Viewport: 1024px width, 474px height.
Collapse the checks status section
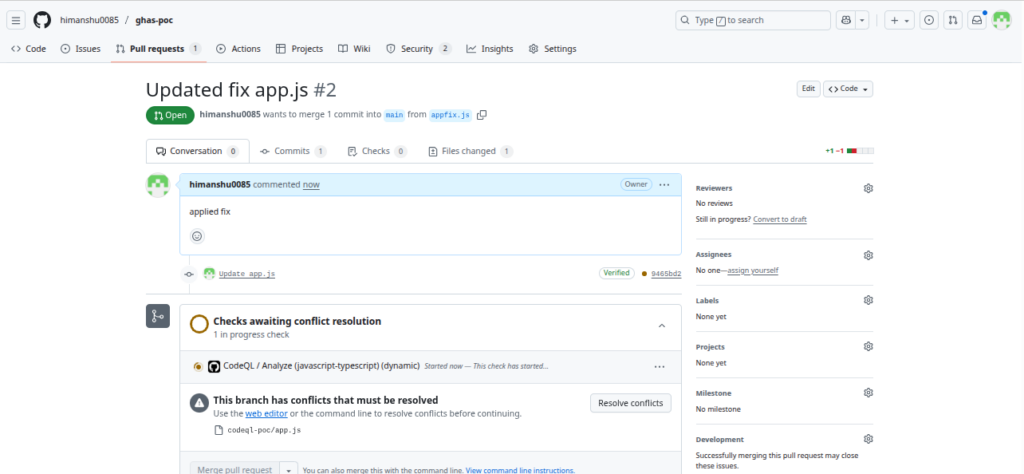(661, 325)
